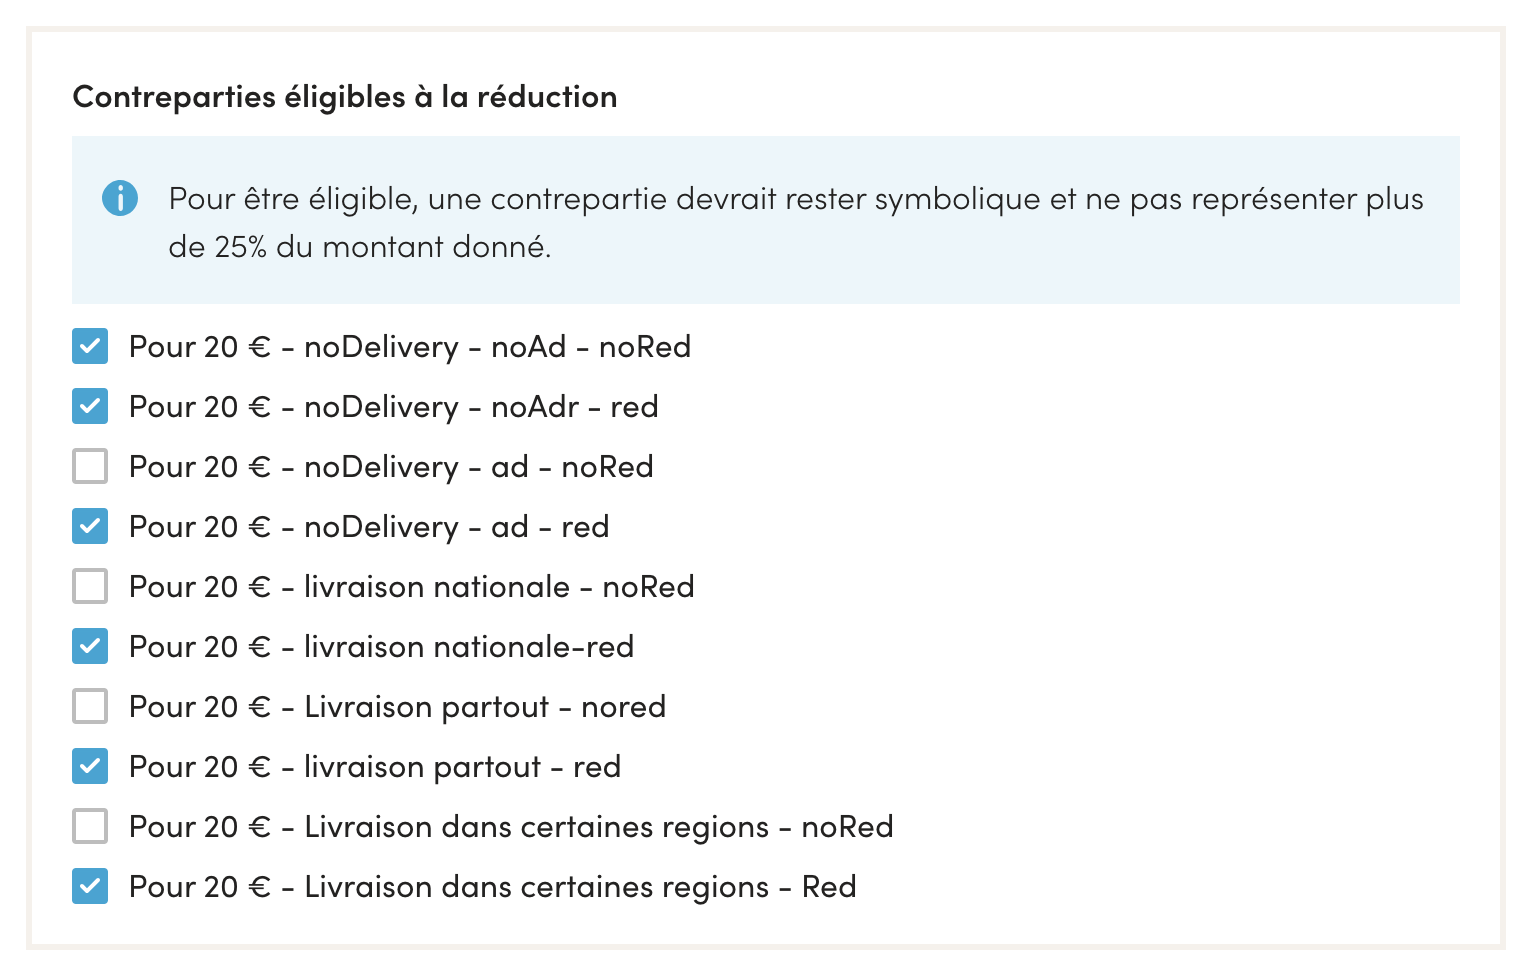Viewport: 1540px width, 980px height.
Task: Uncheck 'Livraison dans certaines regions - Red' box
Action: point(90,887)
